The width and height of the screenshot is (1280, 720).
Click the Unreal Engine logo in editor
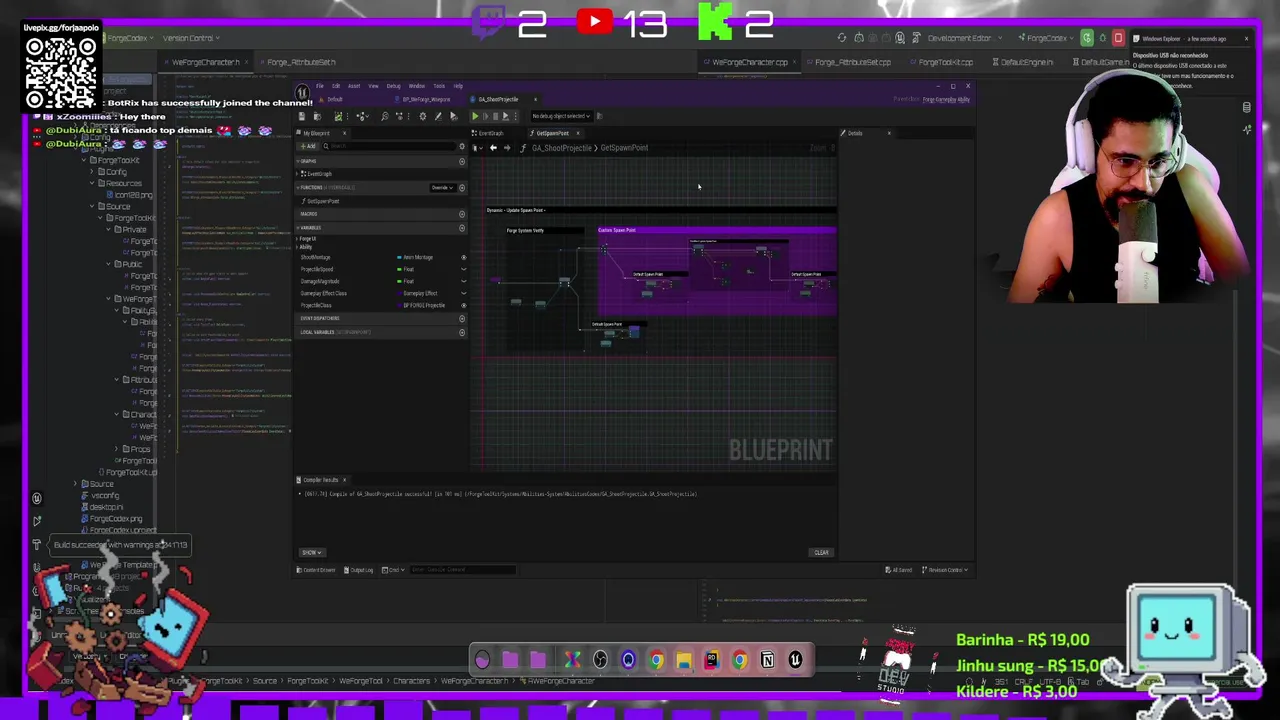(x=302, y=92)
